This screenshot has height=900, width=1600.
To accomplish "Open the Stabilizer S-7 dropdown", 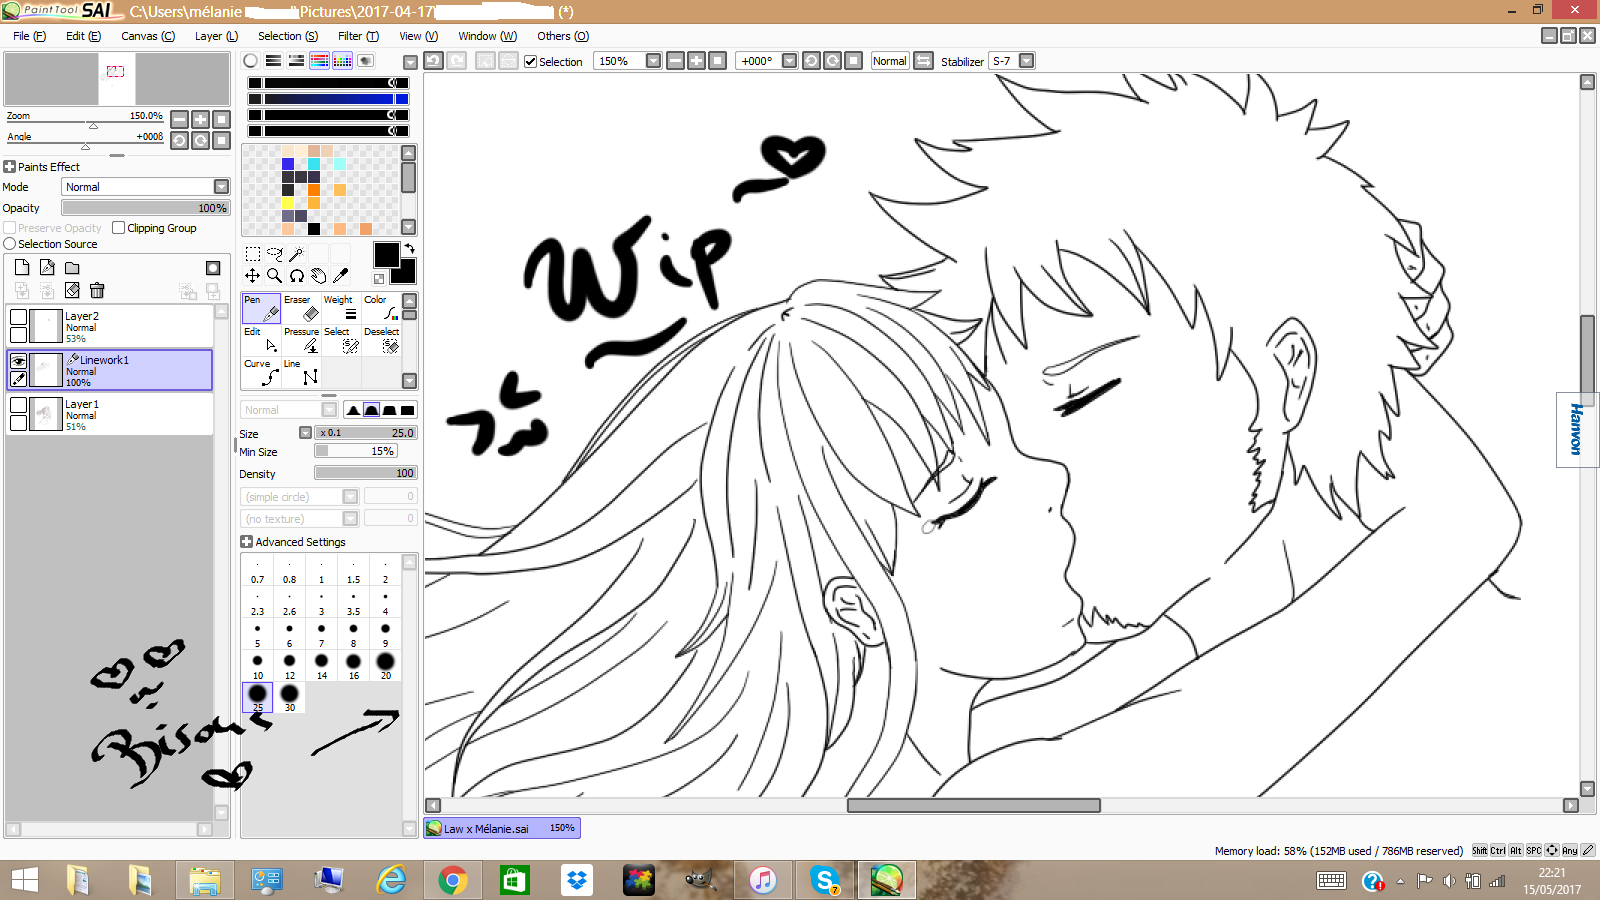I will coord(1026,61).
